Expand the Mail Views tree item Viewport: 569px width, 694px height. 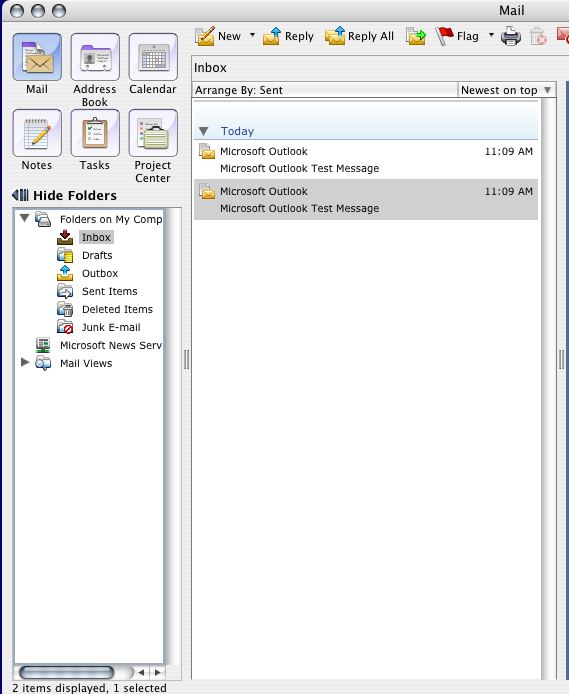point(25,362)
